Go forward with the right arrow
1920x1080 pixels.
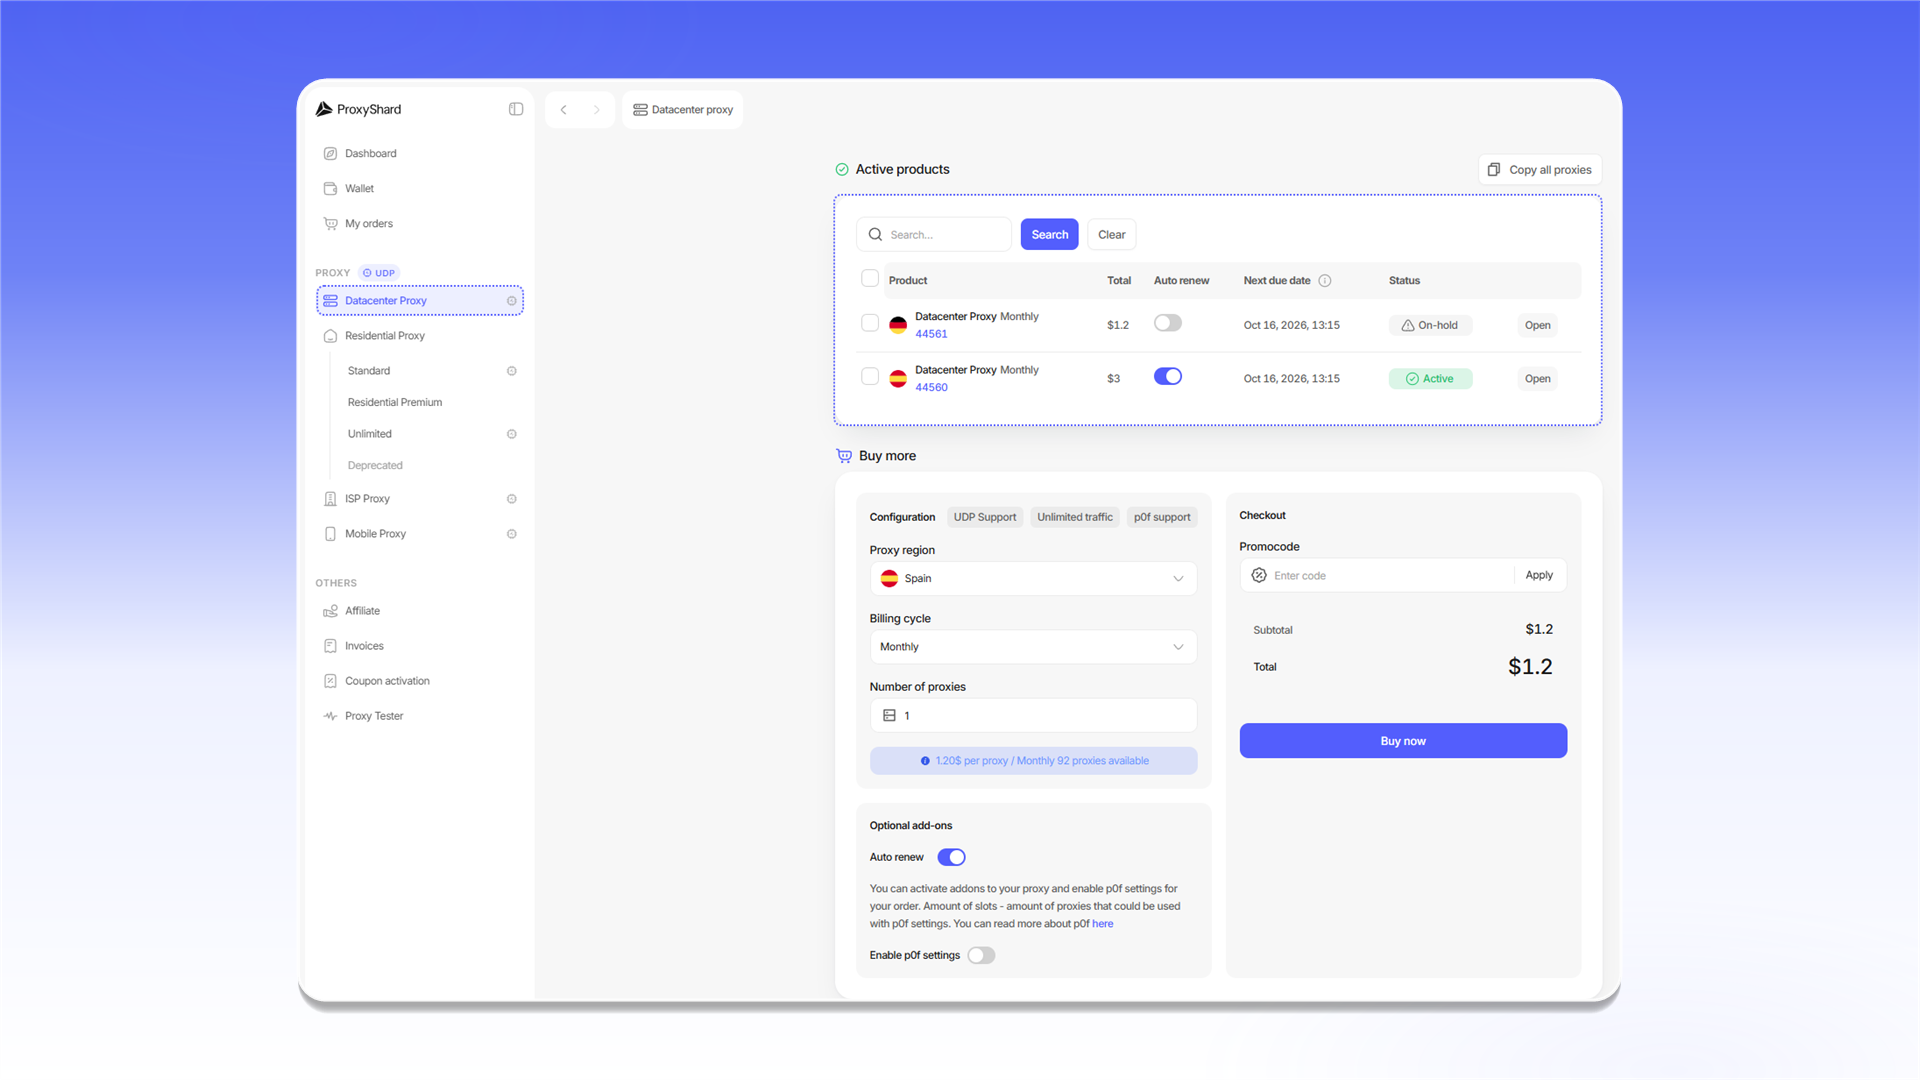click(597, 110)
